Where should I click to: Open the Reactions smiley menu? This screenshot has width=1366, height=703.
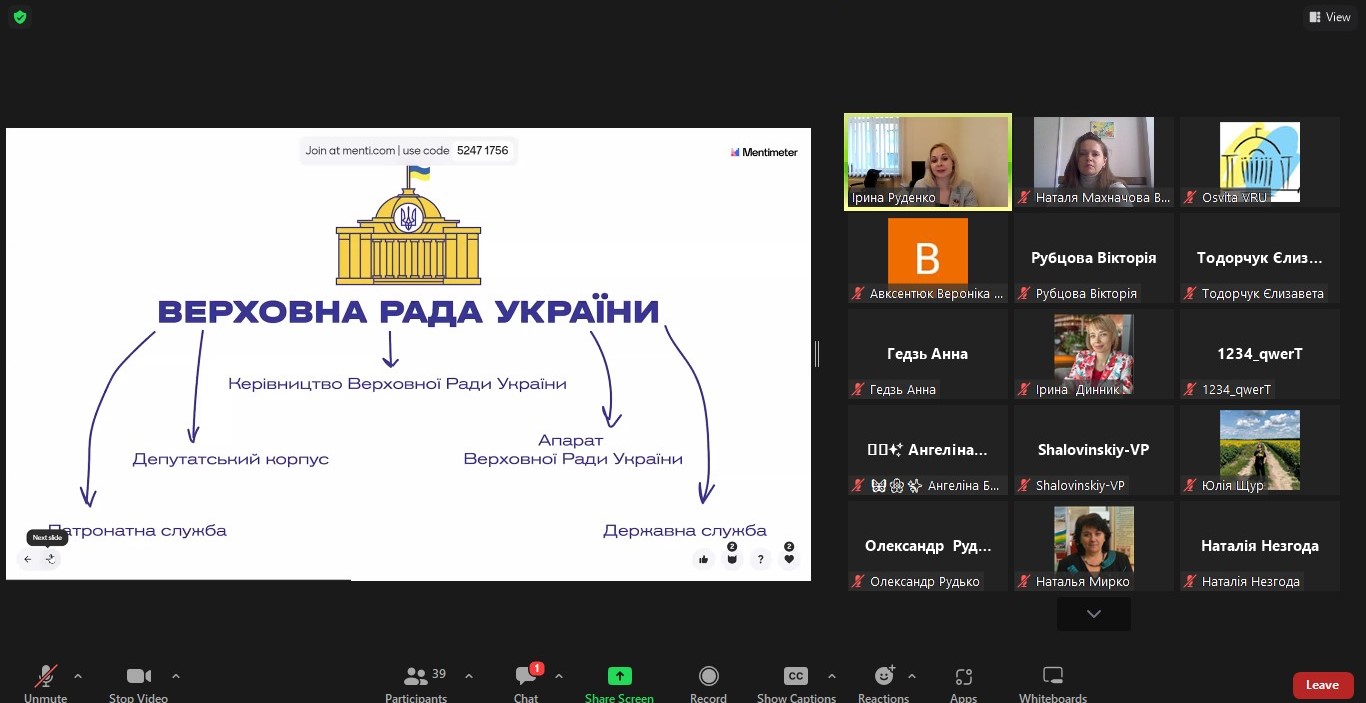[x=883, y=677]
